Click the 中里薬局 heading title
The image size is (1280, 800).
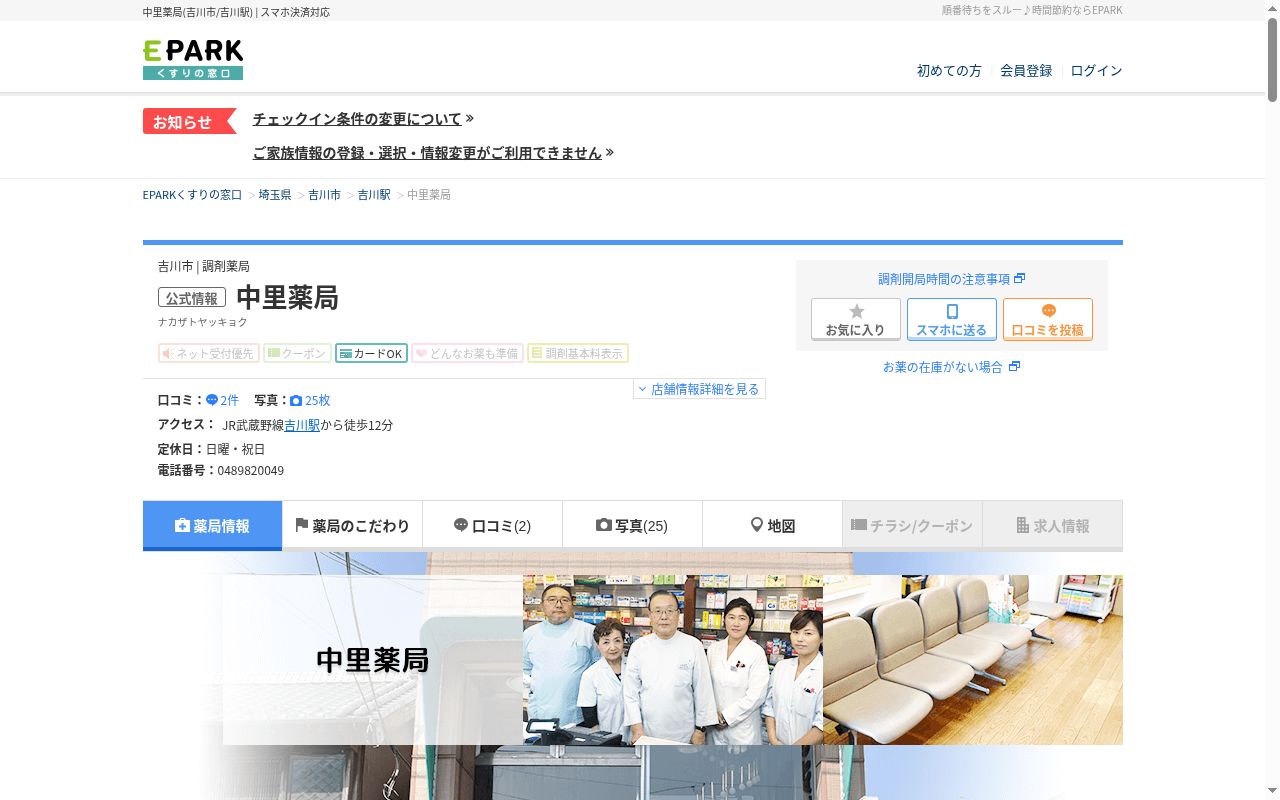pyautogui.click(x=287, y=298)
